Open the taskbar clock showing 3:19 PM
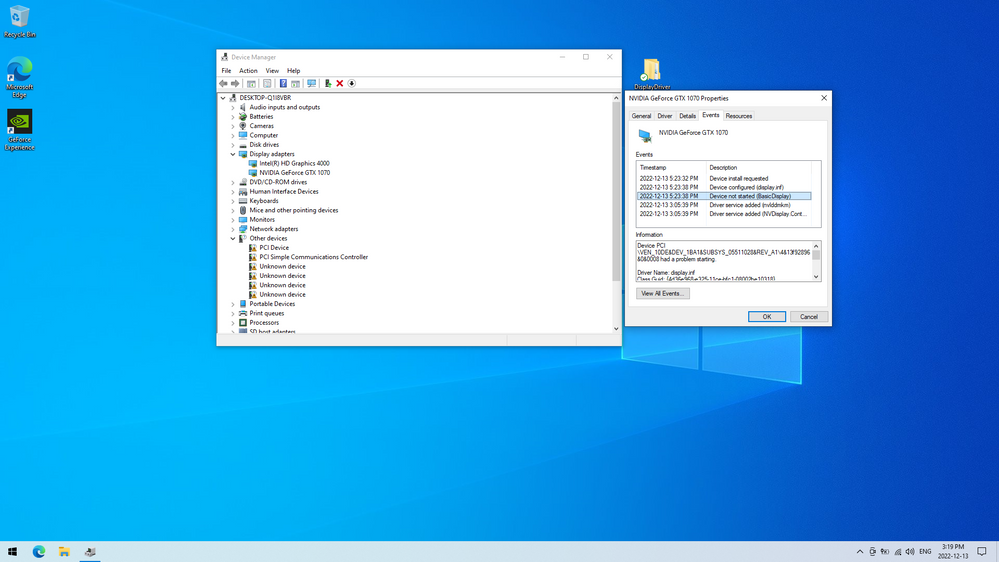999x562 pixels. (952, 552)
